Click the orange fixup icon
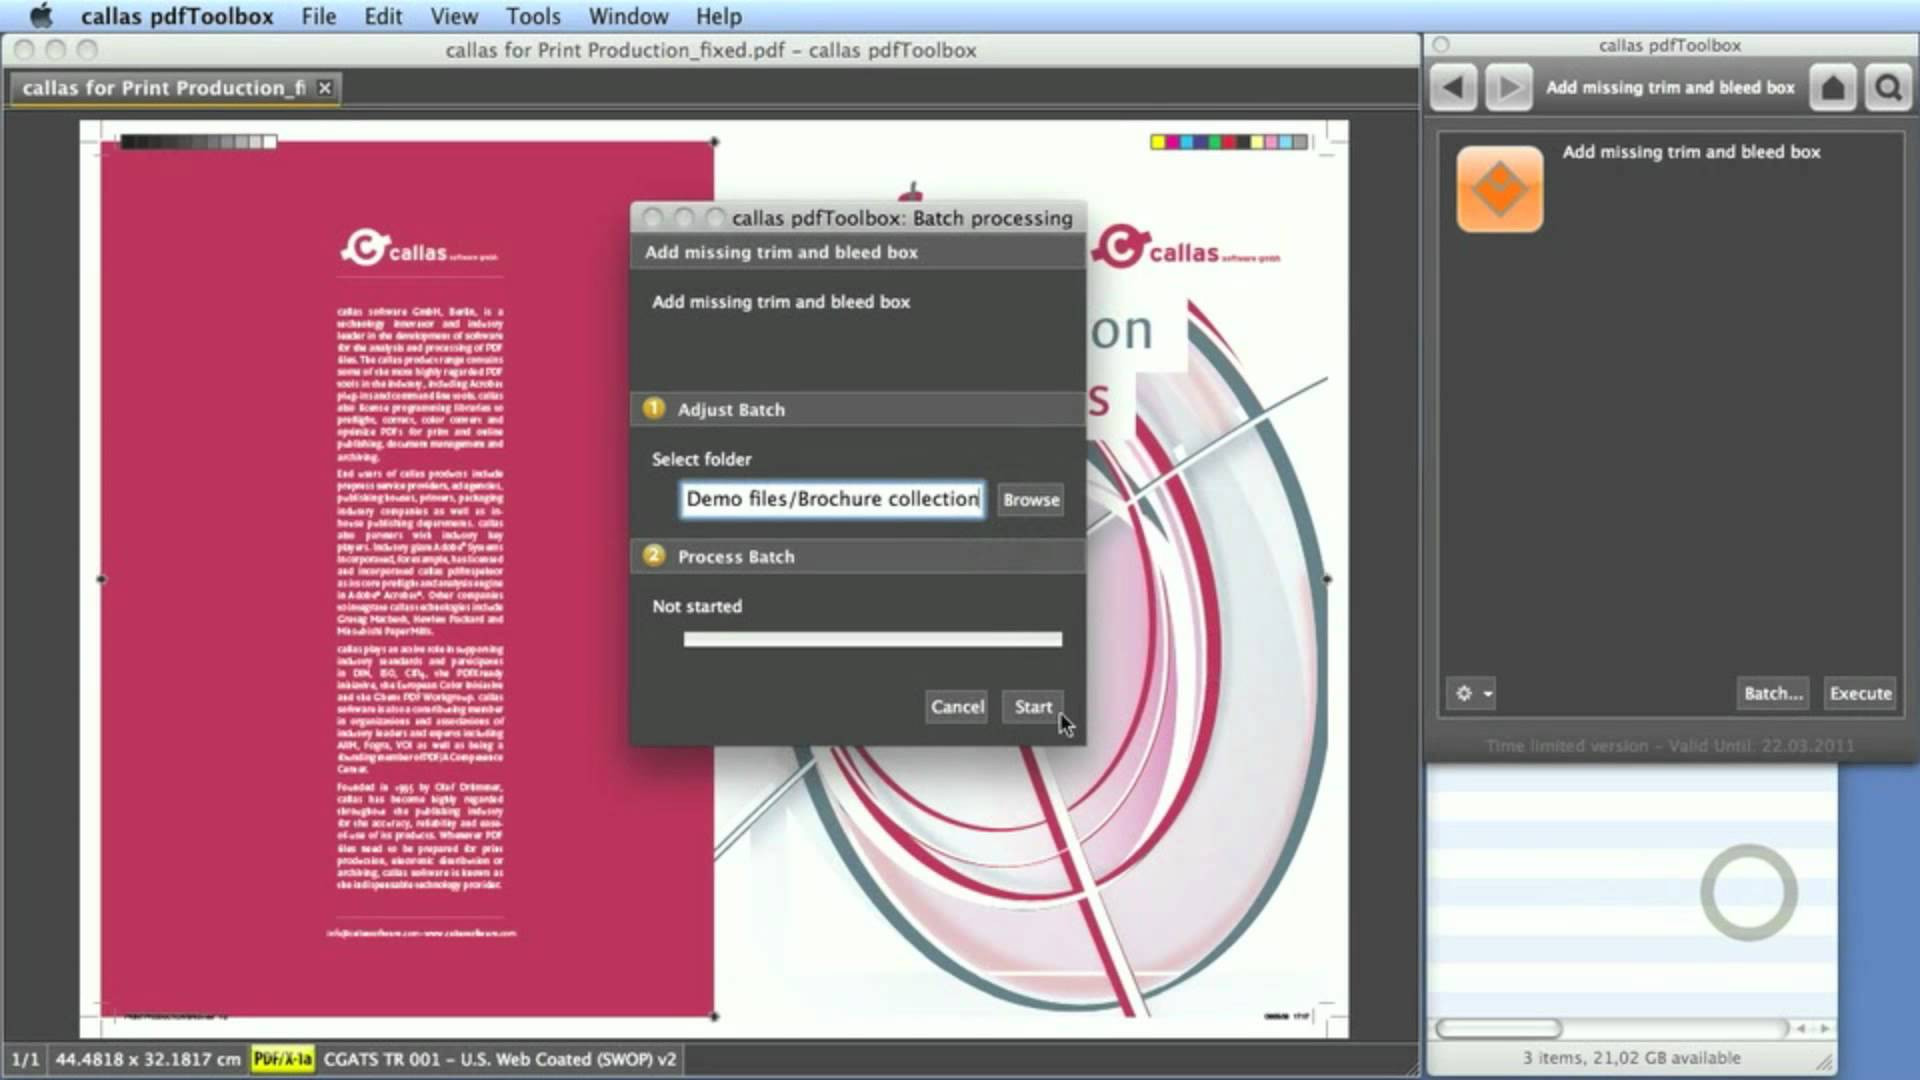 (x=1499, y=189)
